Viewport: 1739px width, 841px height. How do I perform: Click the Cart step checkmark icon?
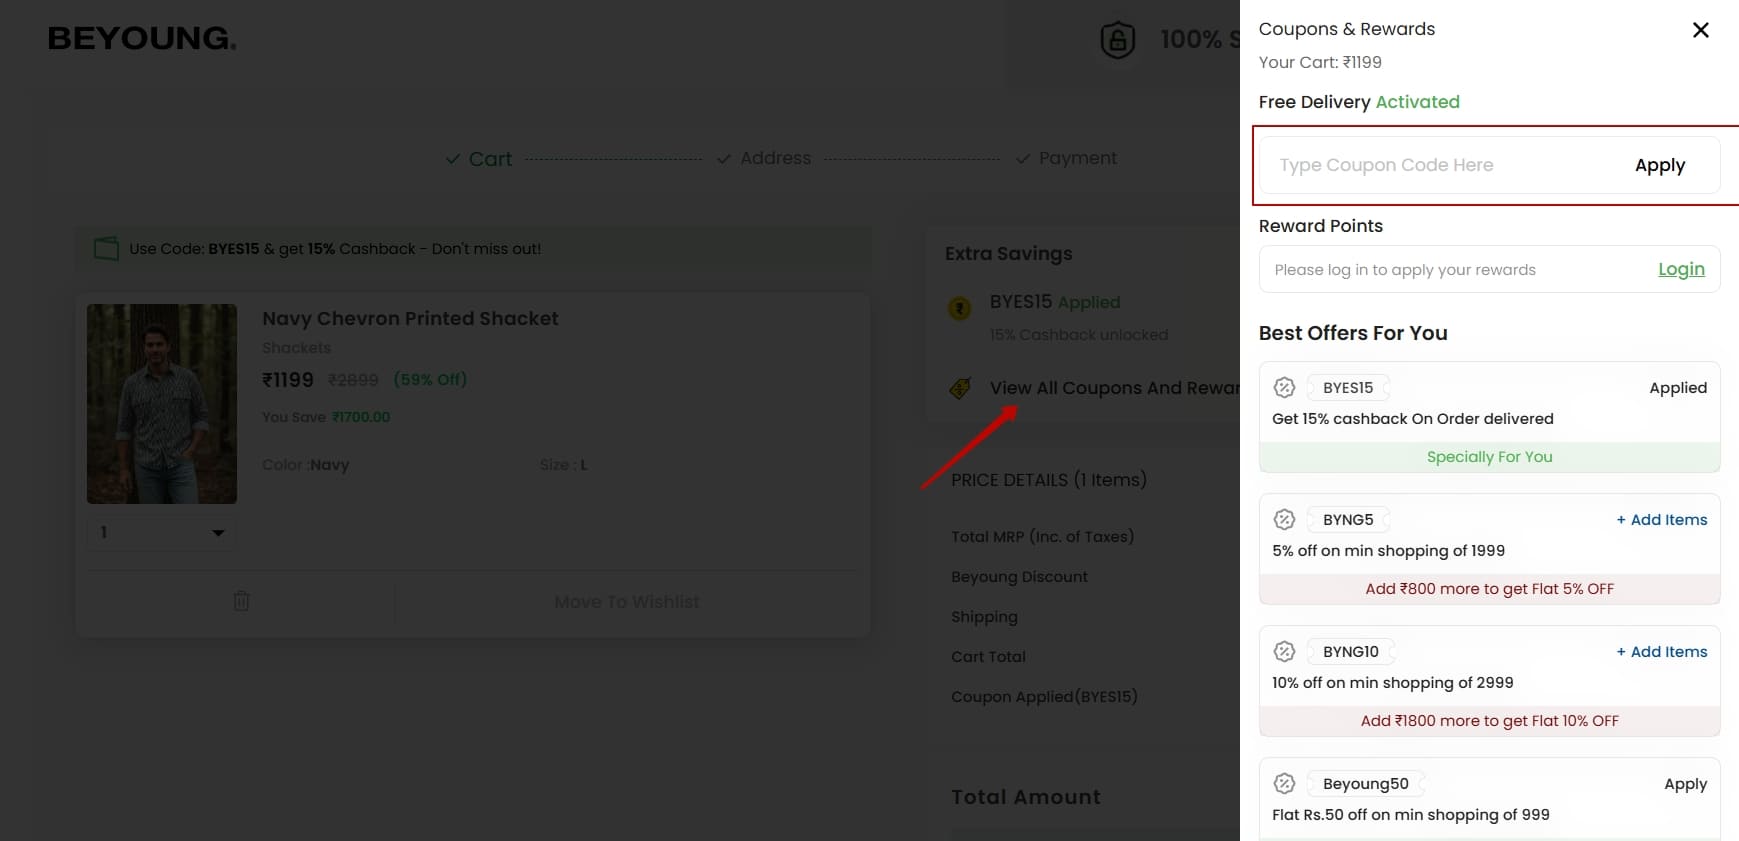(453, 159)
